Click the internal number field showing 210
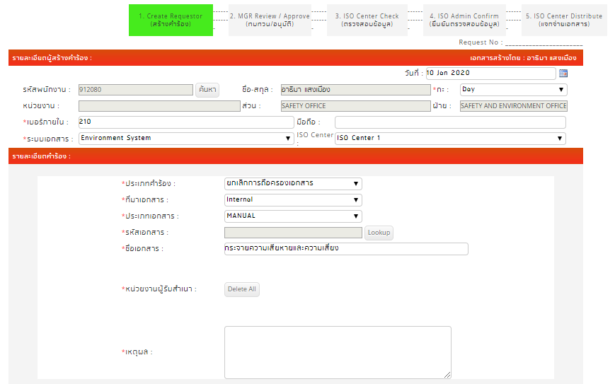The height and width of the screenshot is (384, 615). pos(186,122)
